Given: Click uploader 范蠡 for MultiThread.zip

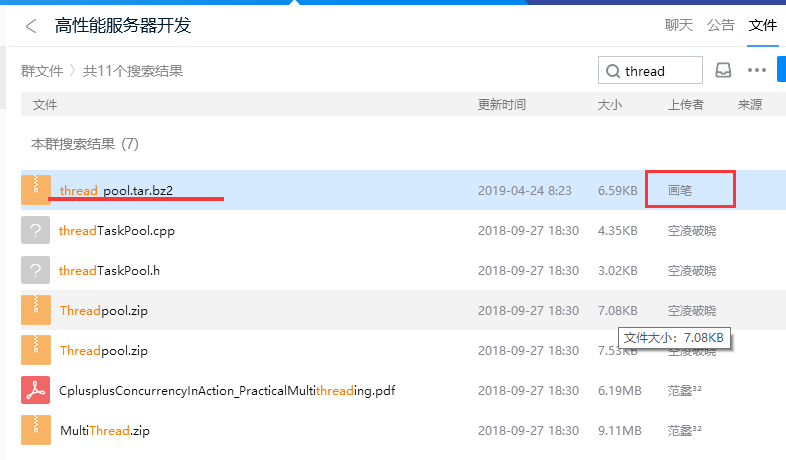Looking at the screenshot, I should 684,430.
